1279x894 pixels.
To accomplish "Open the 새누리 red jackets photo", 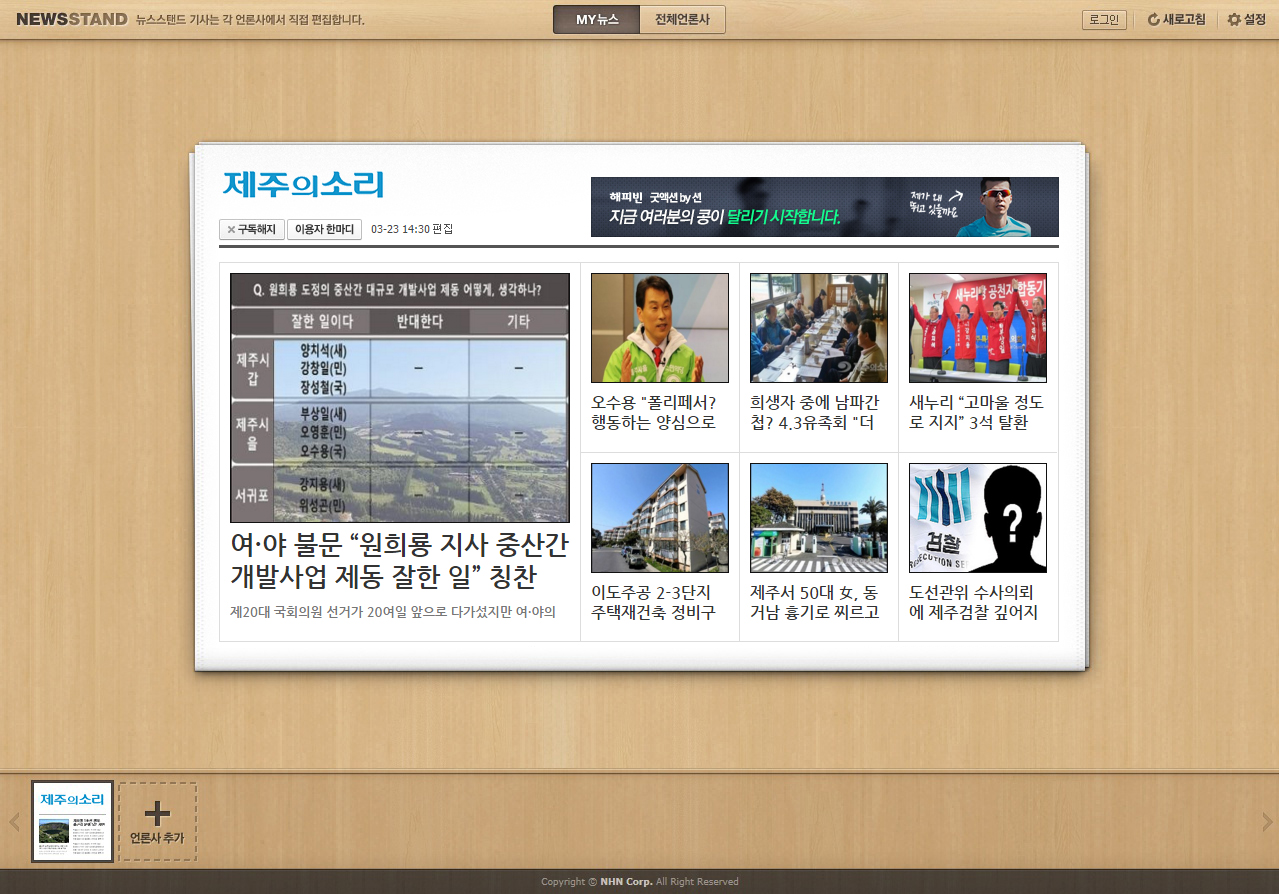I will pyautogui.click(x=978, y=328).
